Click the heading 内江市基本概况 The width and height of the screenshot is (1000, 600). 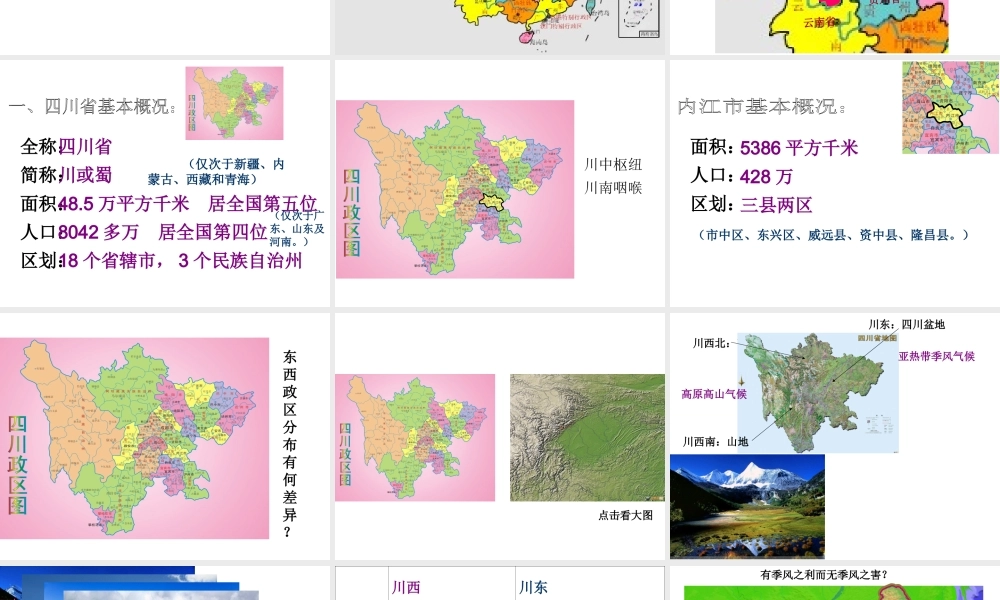(762, 106)
